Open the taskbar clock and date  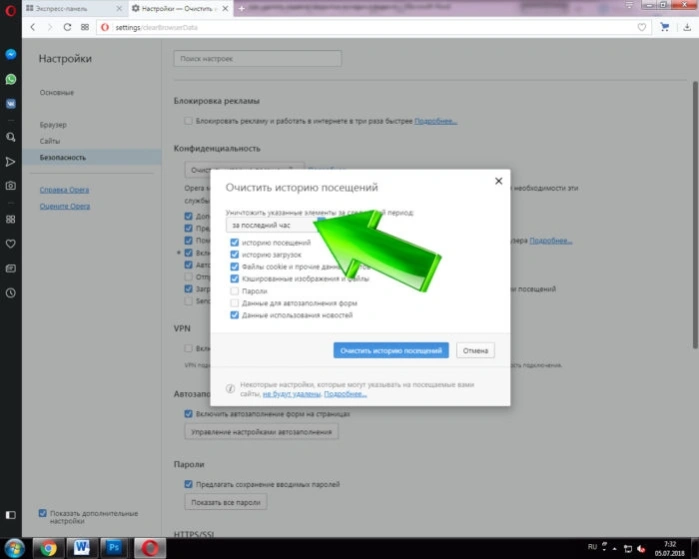pos(670,548)
